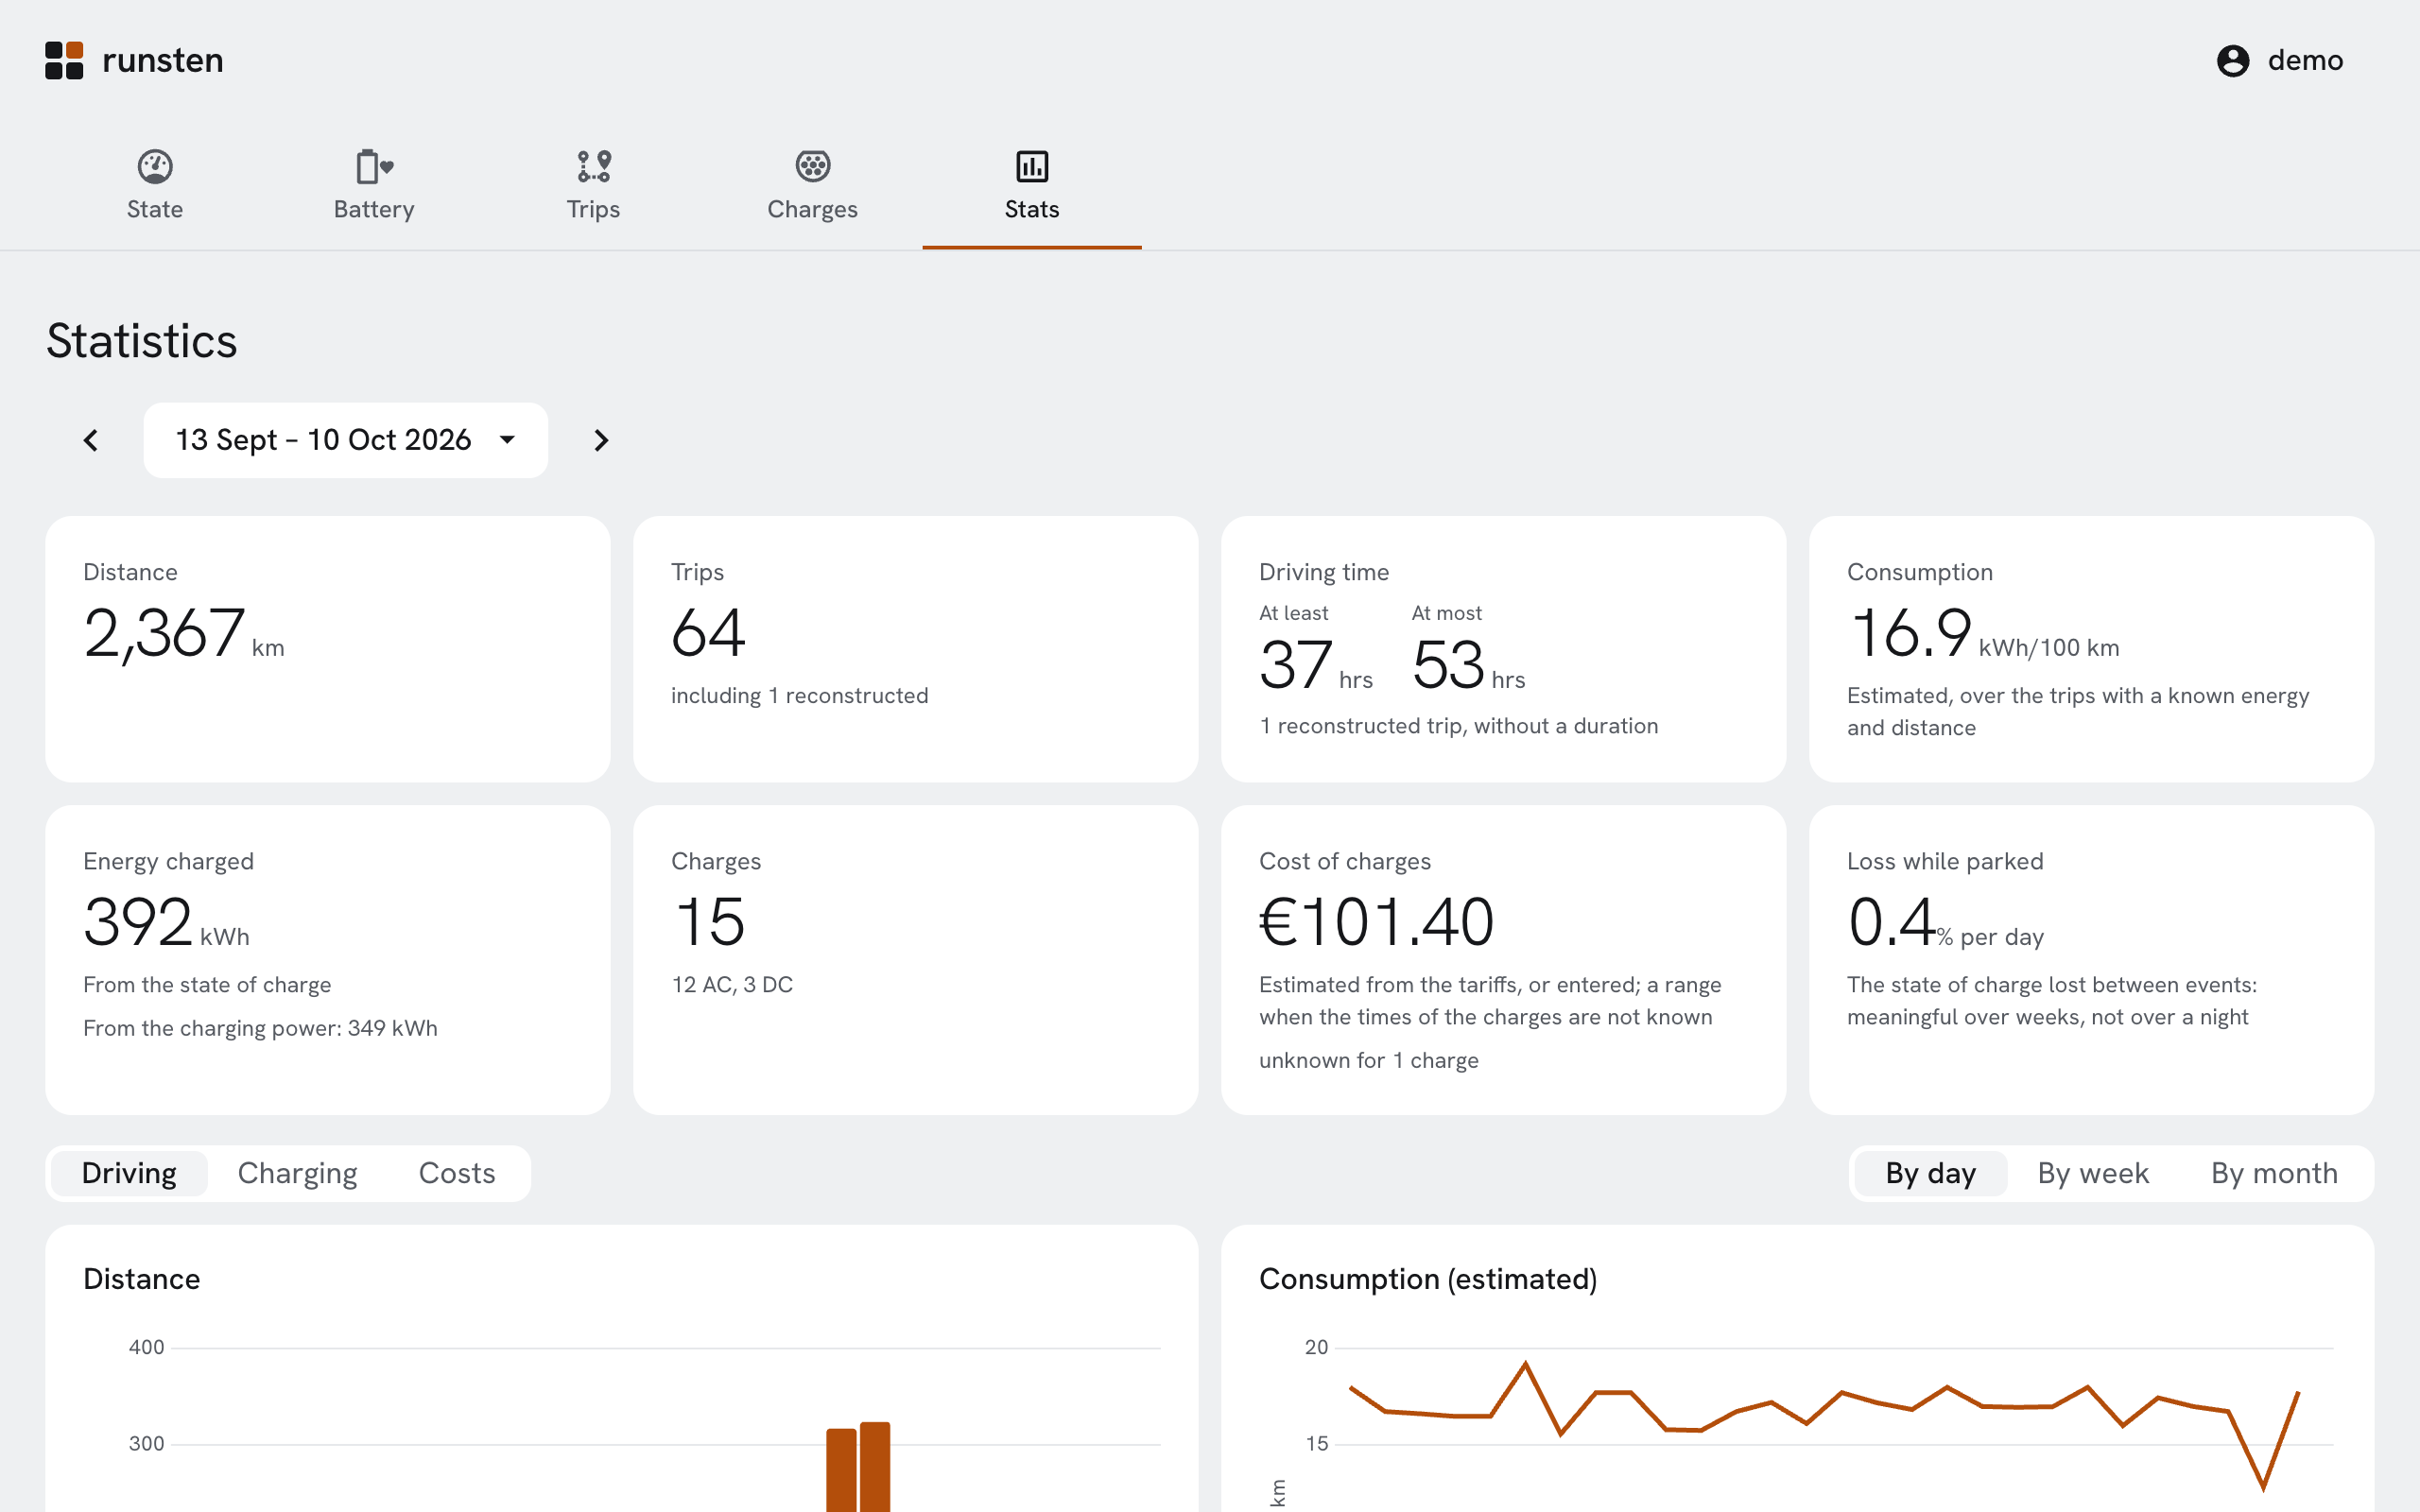Switch charts to Costs
Screen dimensions: 2420x1512
pyautogui.click(x=457, y=1173)
